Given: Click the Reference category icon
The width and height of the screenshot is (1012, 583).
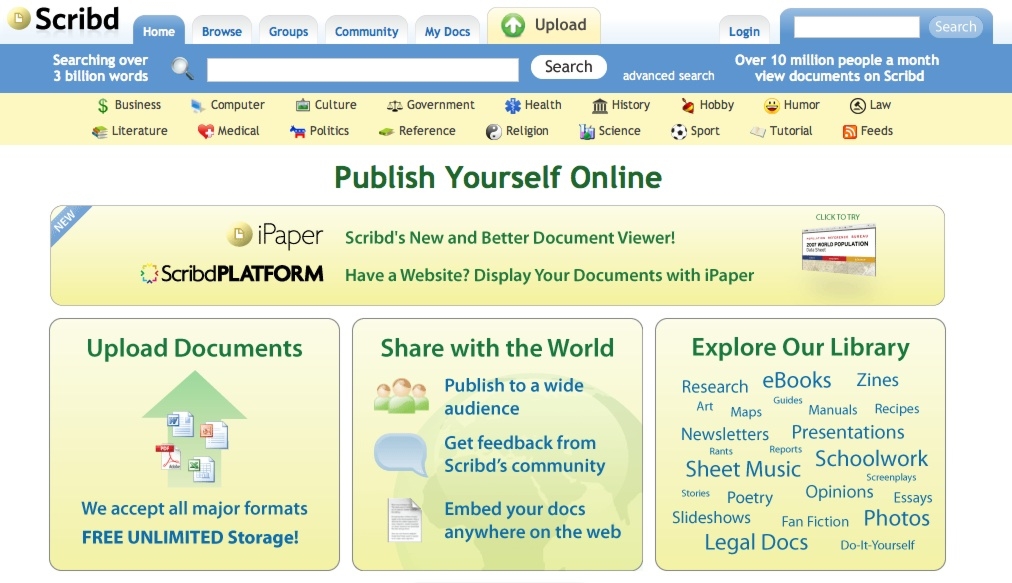Looking at the screenshot, I should 386,132.
